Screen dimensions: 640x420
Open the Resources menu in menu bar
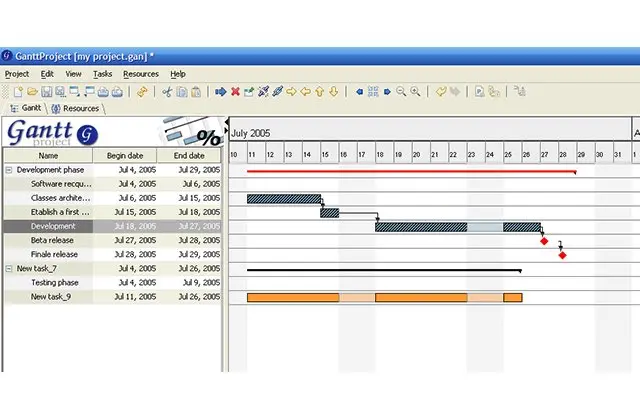coord(141,74)
